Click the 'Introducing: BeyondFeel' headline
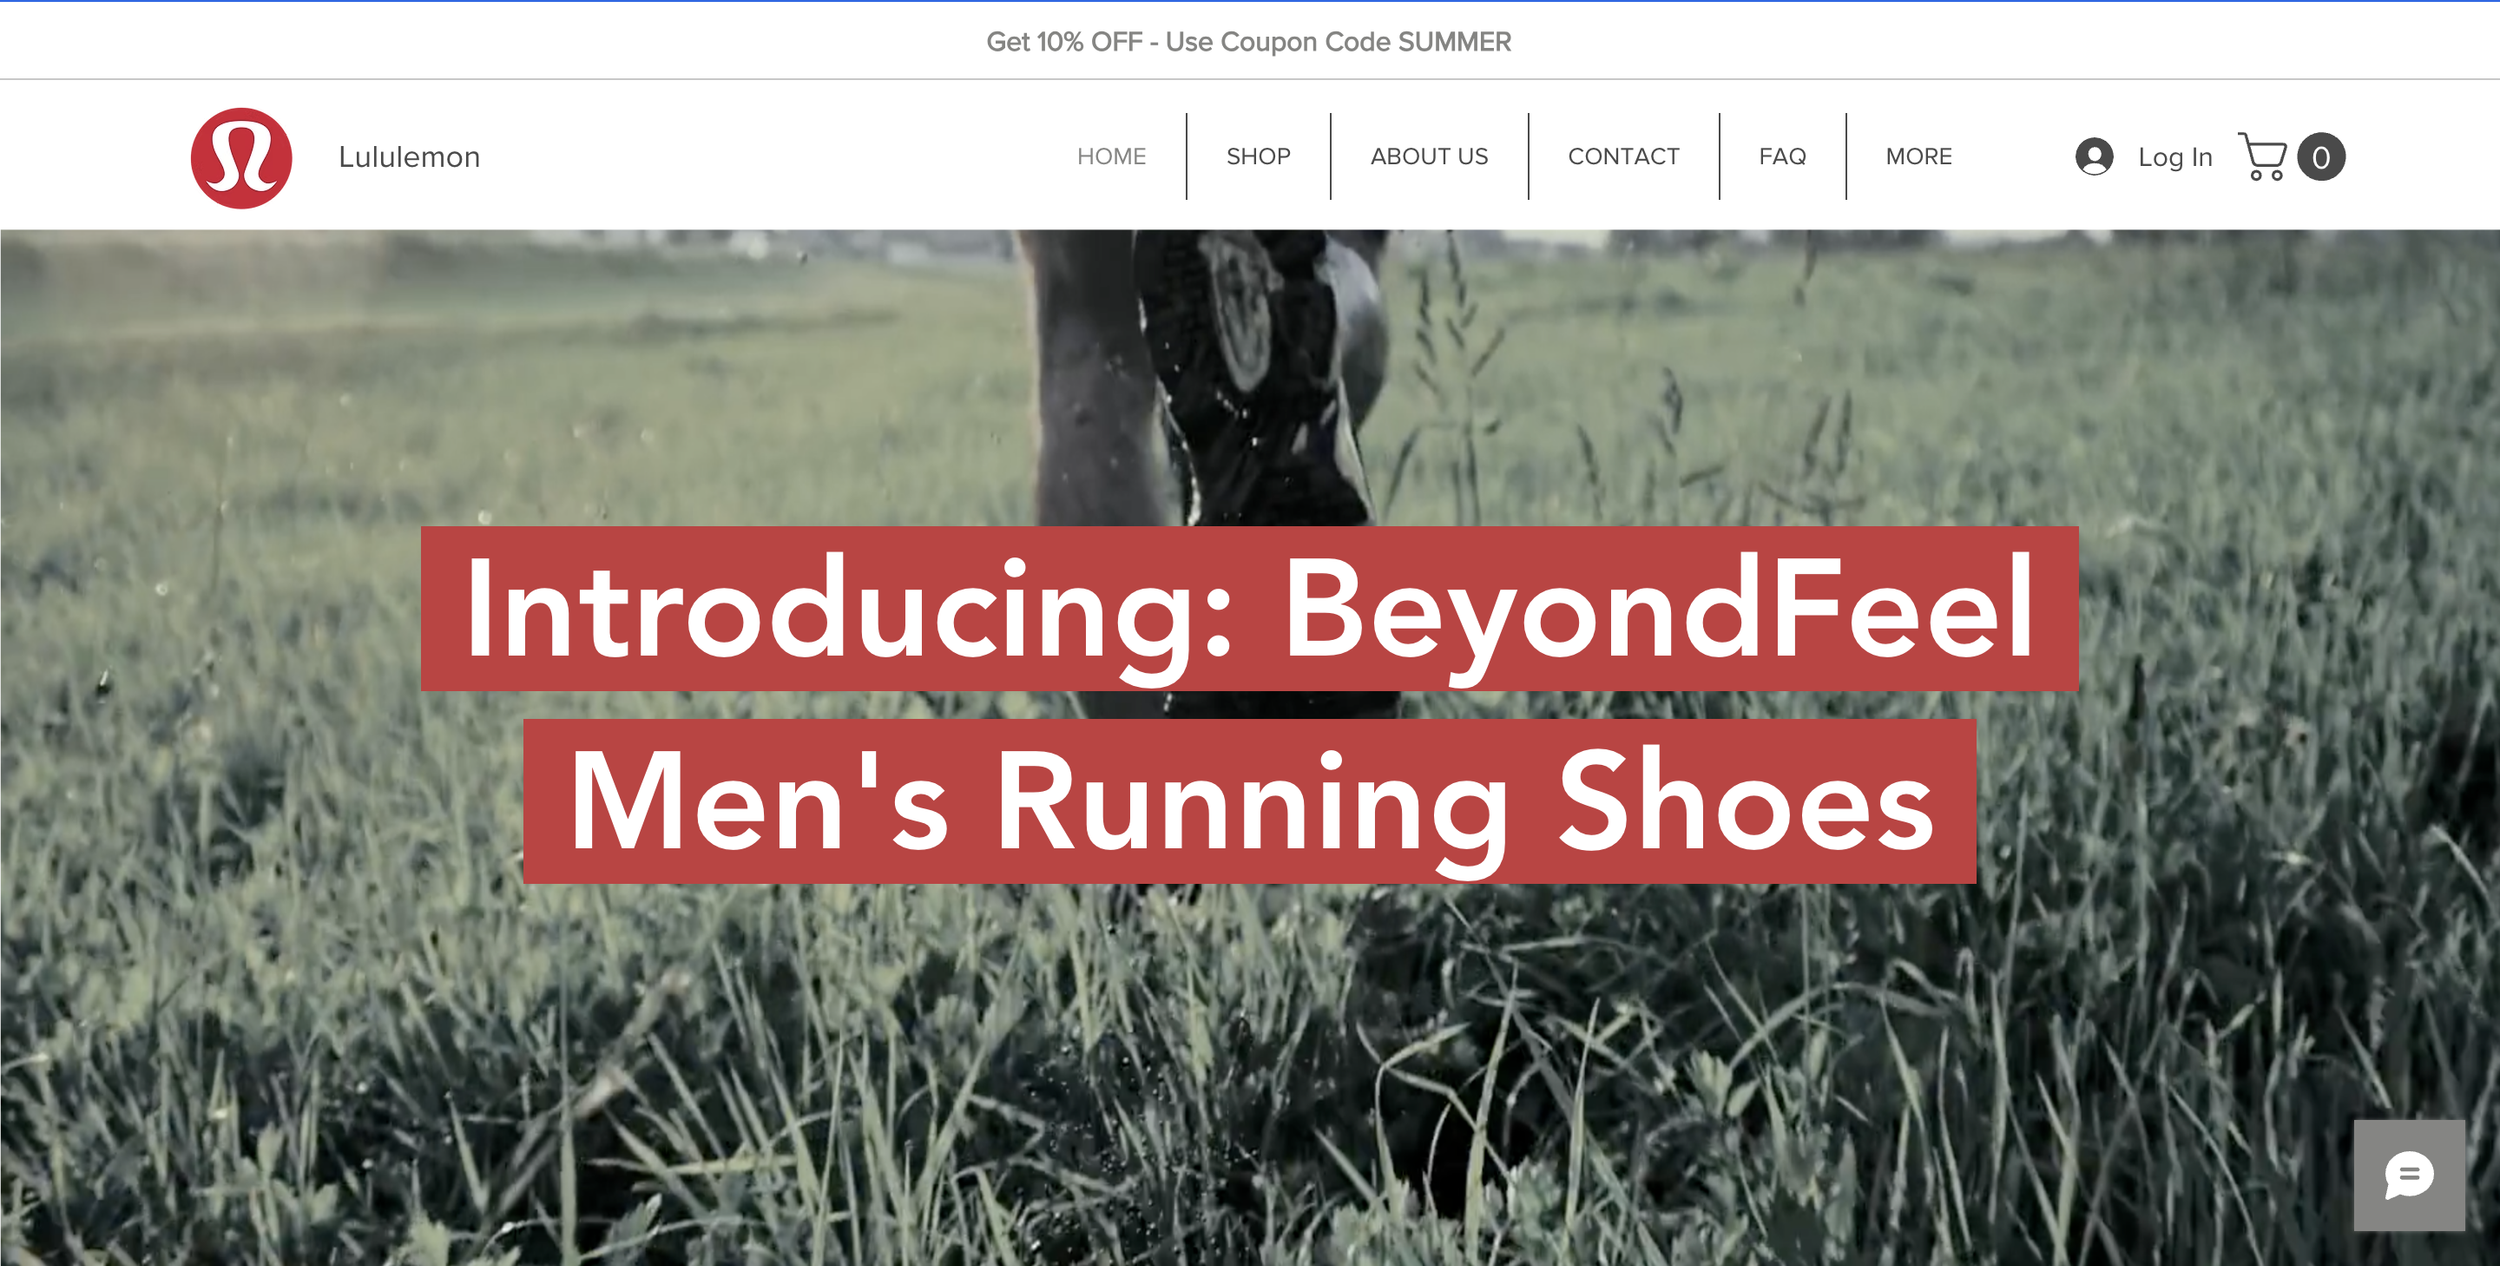 pos(1249,609)
